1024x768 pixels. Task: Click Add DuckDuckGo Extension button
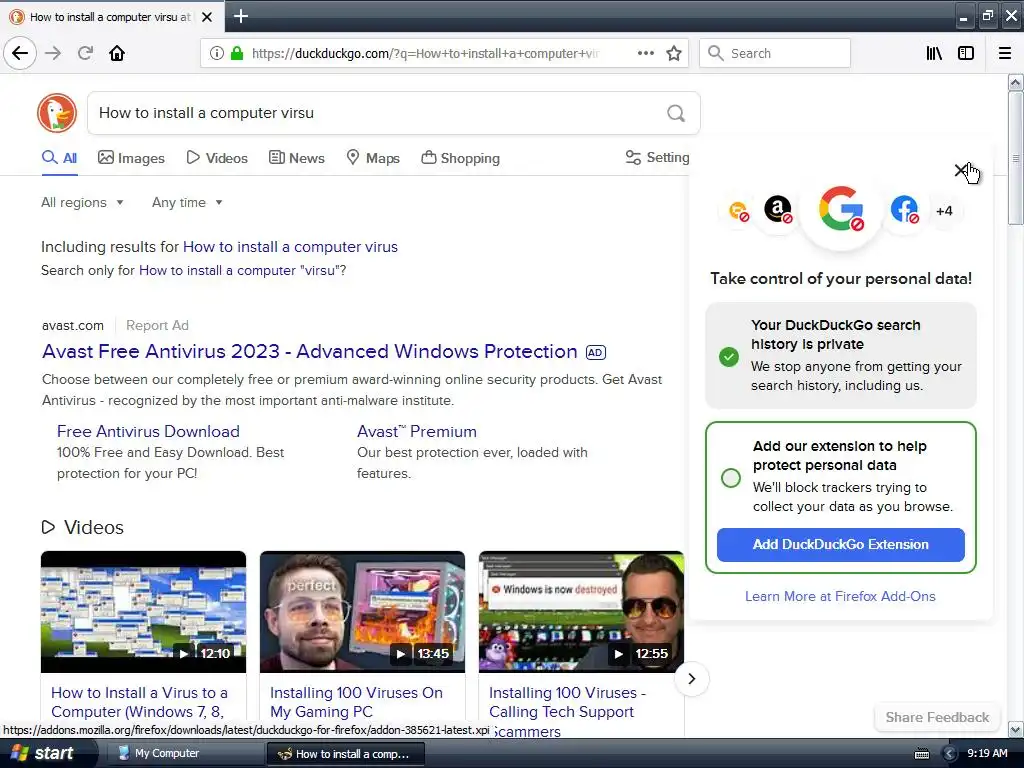point(840,545)
